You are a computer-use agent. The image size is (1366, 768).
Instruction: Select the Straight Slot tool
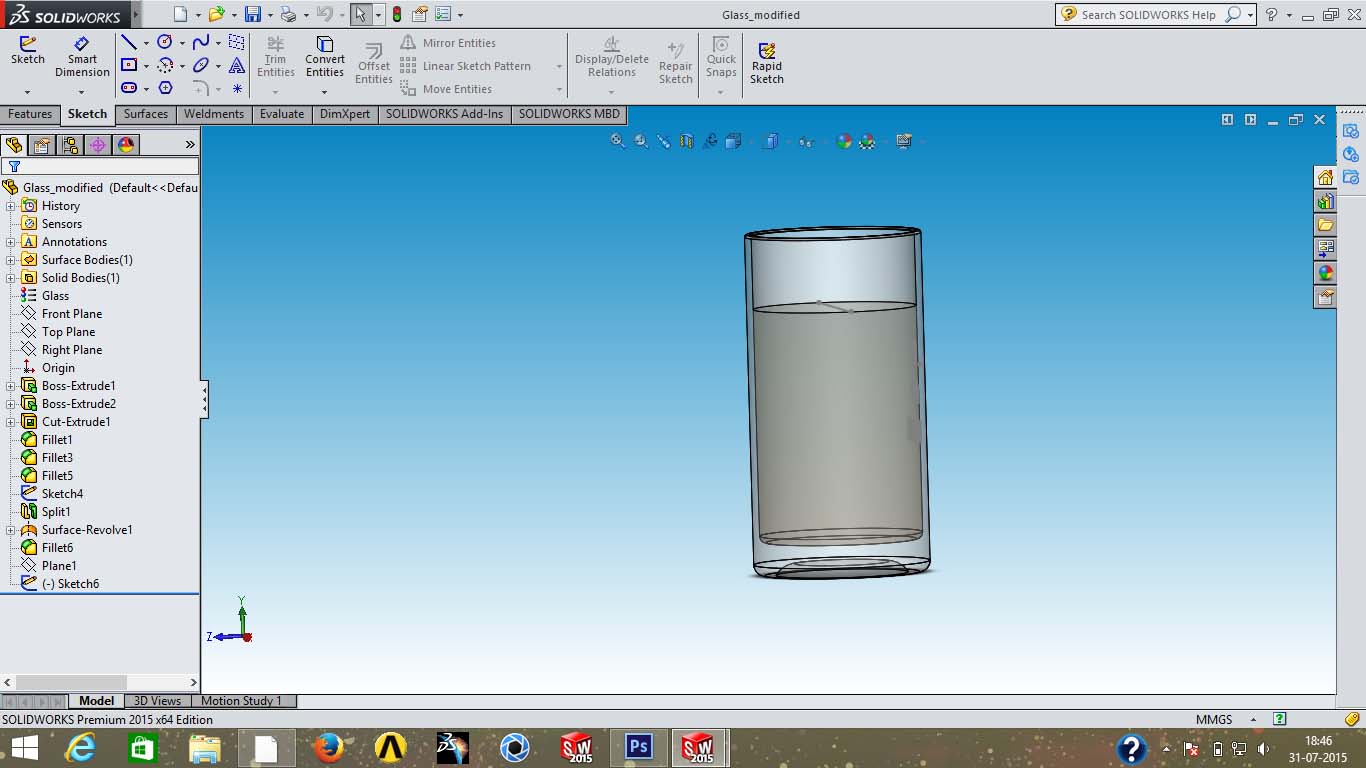point(129,88)
